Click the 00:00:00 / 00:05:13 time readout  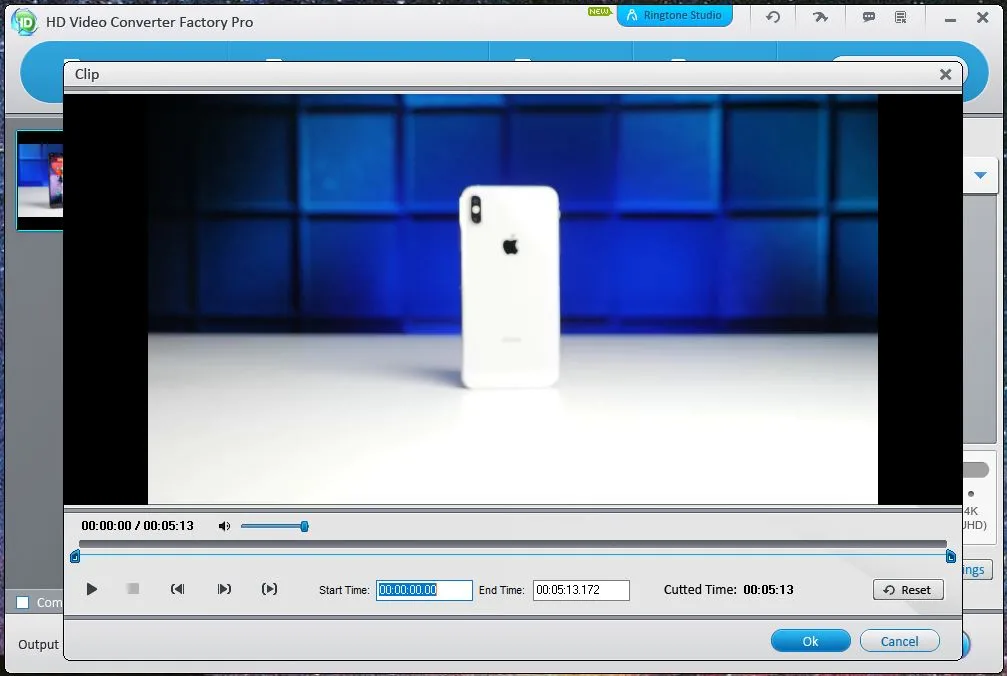(137, 526)
